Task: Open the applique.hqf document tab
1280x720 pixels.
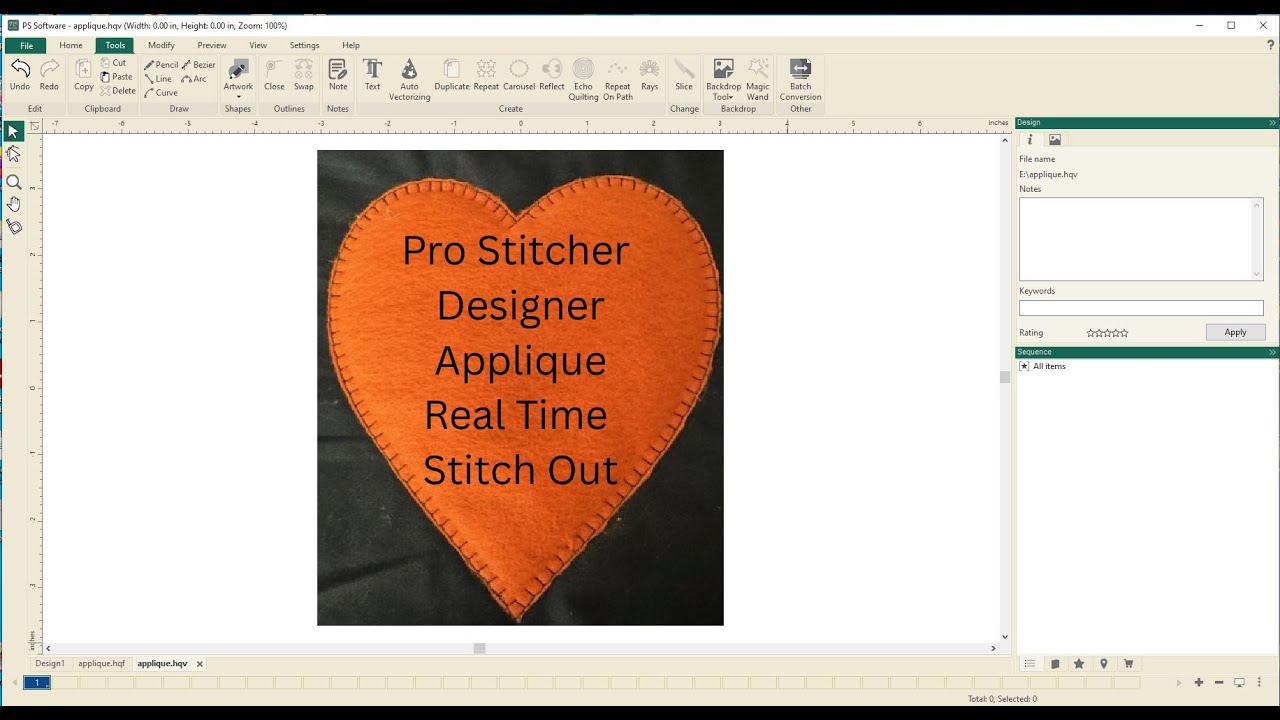Action: 102,663
